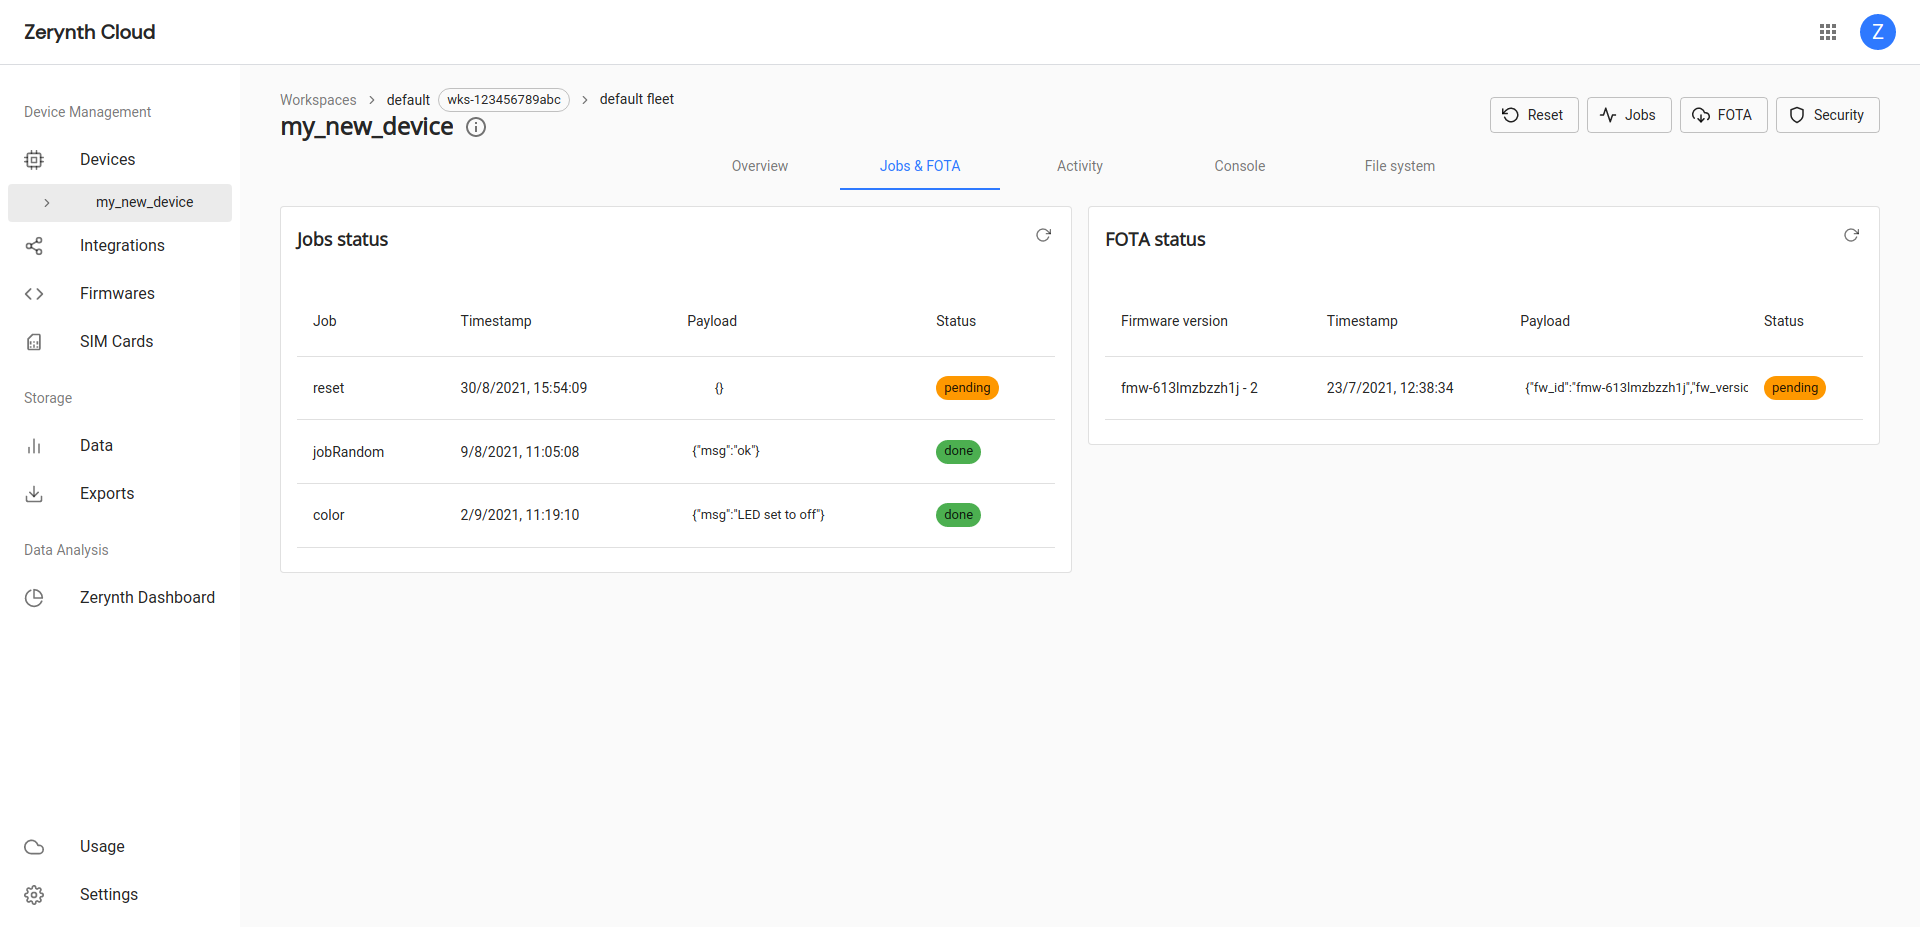Image resolution: width=1920 pixels, height=927 pixels.
Task: Click the Data bar chart icon
Action: point(34,446)
